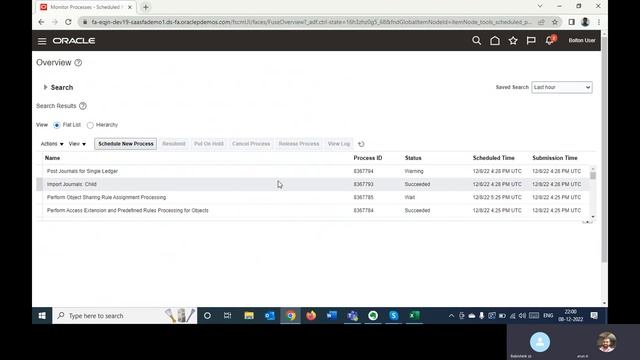
Task: Close the Monitor Processes browser tab
Action: tap(130, 7)
